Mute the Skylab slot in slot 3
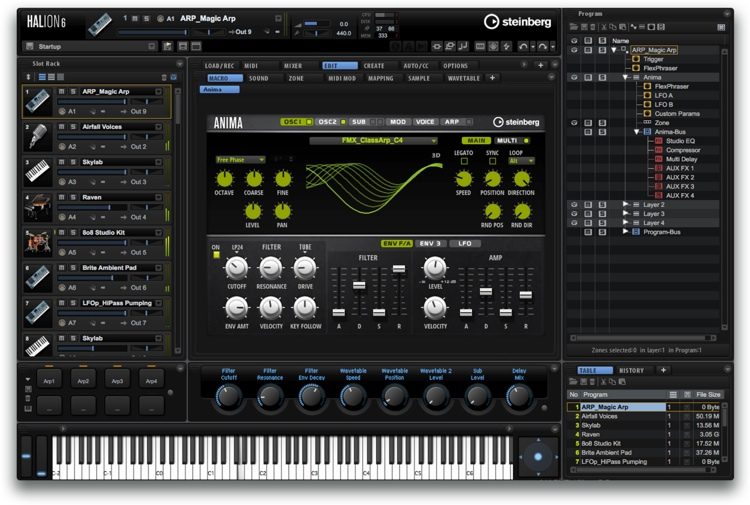Image resolution: width=750 pixels, height=505 pixels. coord(61,161)
